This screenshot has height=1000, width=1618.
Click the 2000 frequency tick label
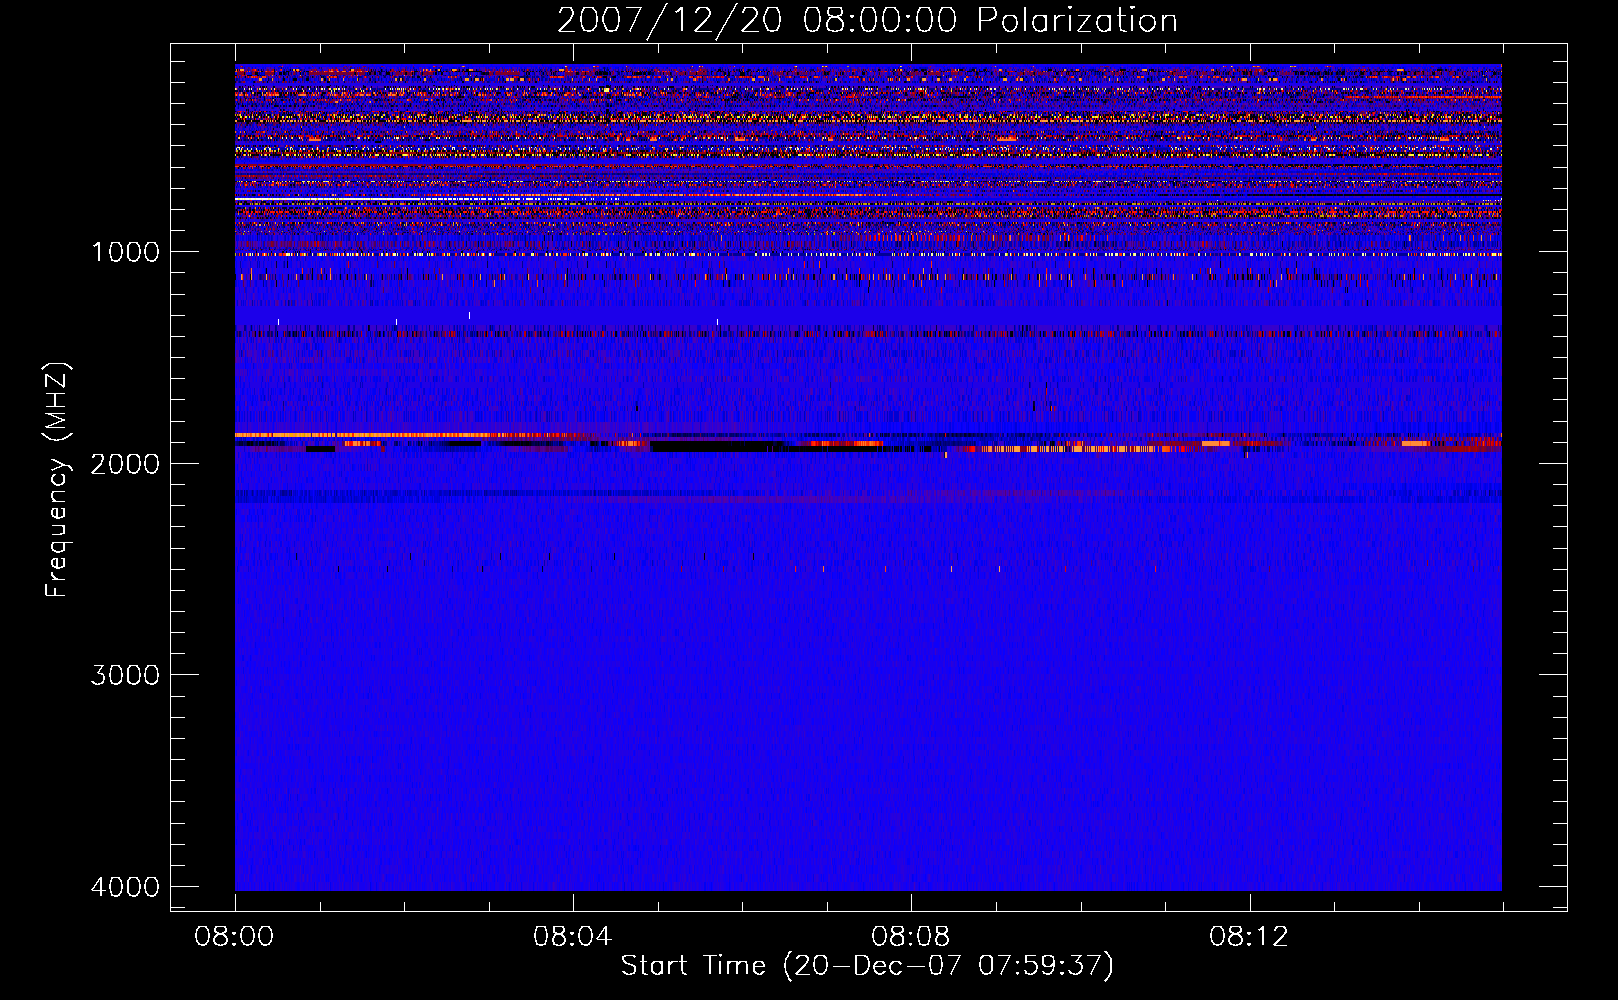(x=125, y=463)
